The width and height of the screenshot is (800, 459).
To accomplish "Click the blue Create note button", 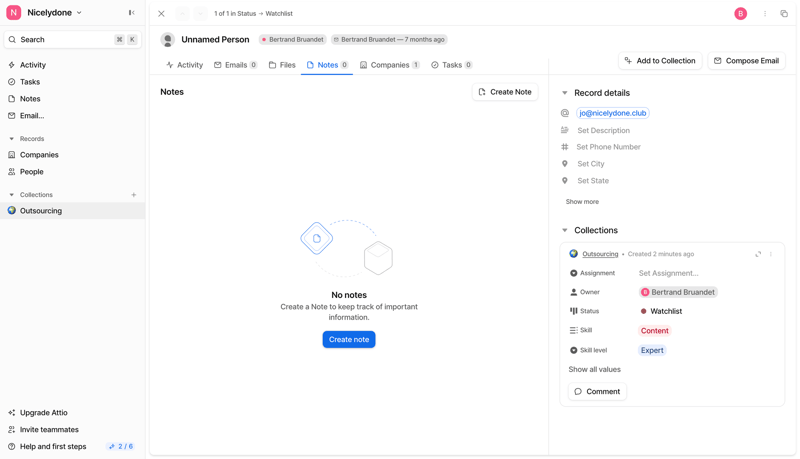I will coord(349,339).
